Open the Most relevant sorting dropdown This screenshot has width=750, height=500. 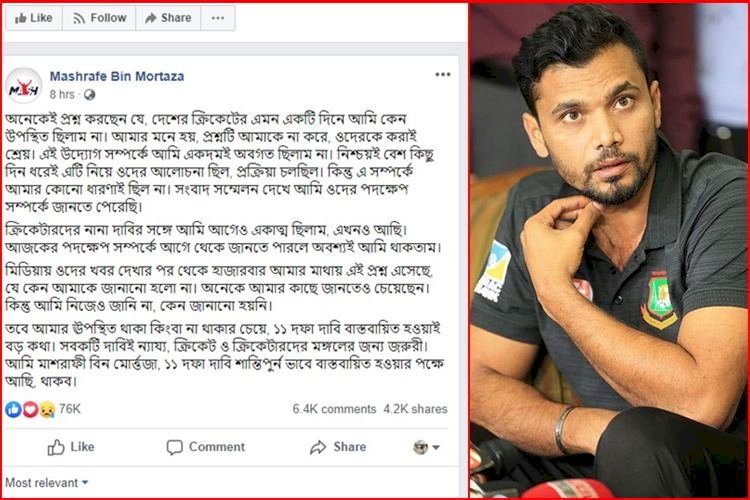click(x=46, y=483)
